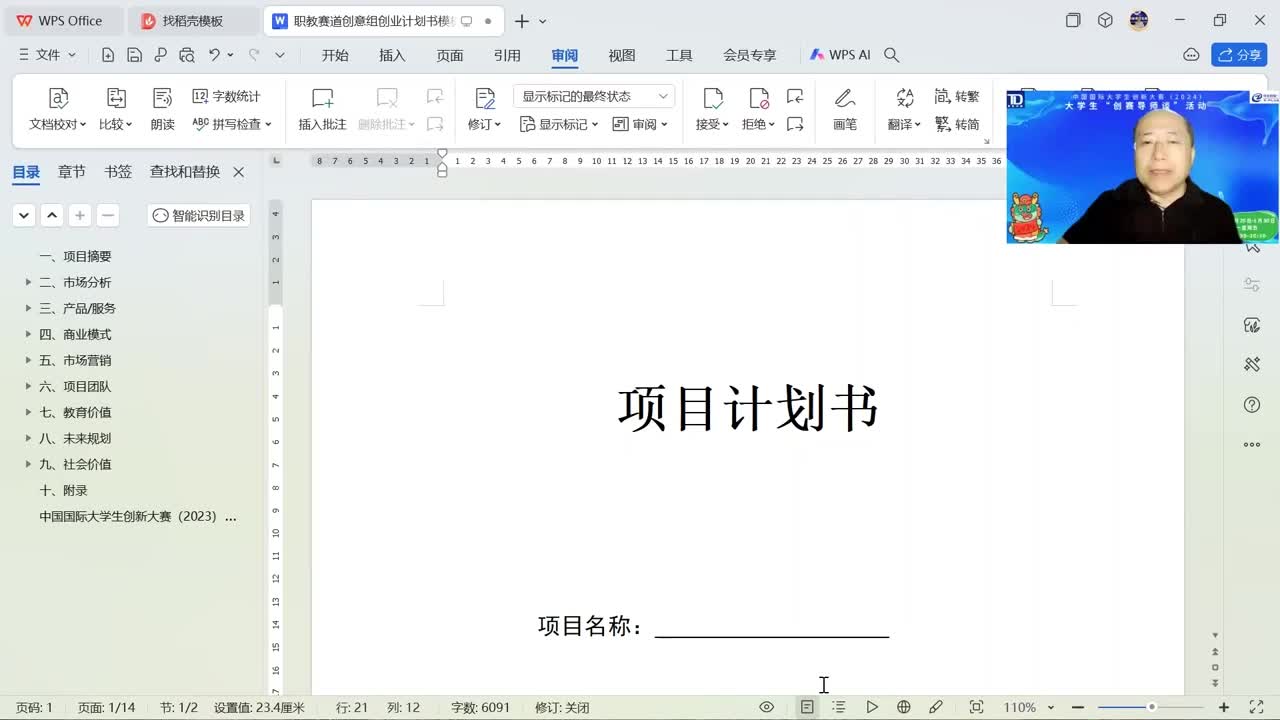The width and height of the screenshot is (1280, 720).
Task: Switch to the 引用 ribbon tab
Action: click(507, 55)
